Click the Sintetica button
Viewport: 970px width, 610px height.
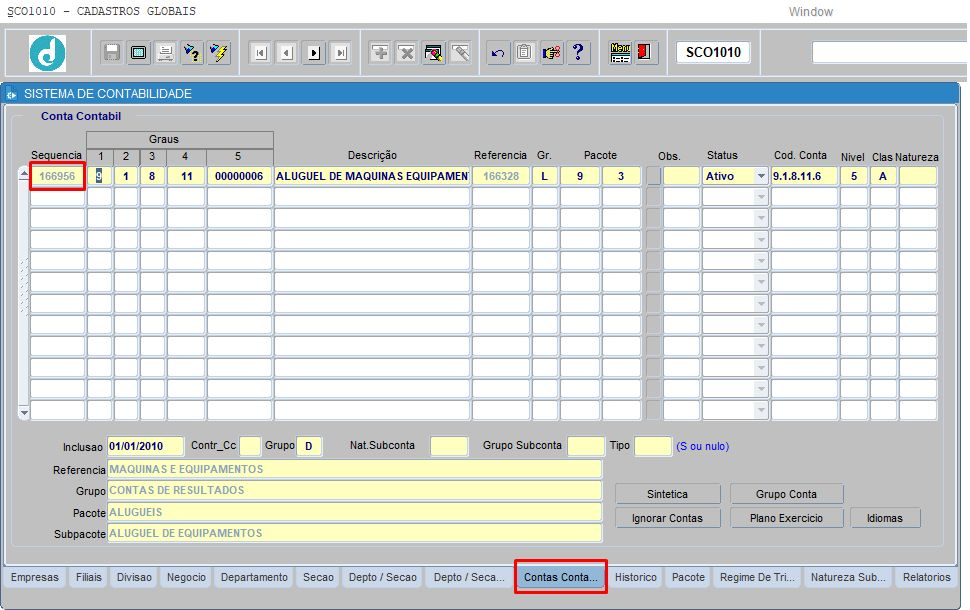667,494
